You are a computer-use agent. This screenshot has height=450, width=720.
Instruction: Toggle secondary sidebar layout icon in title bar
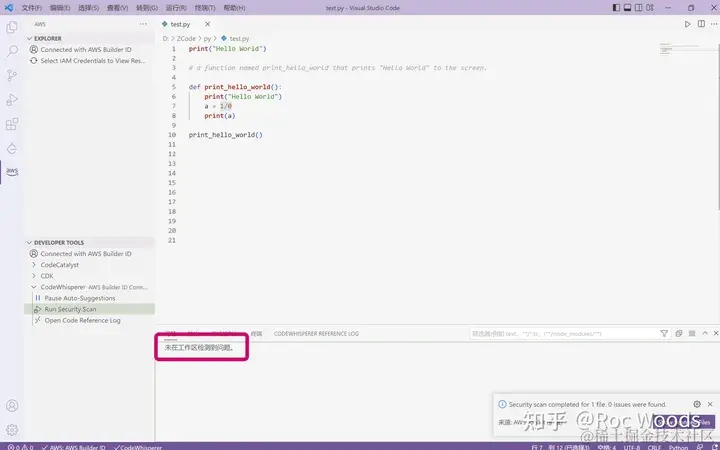click(x=639, y=8)
